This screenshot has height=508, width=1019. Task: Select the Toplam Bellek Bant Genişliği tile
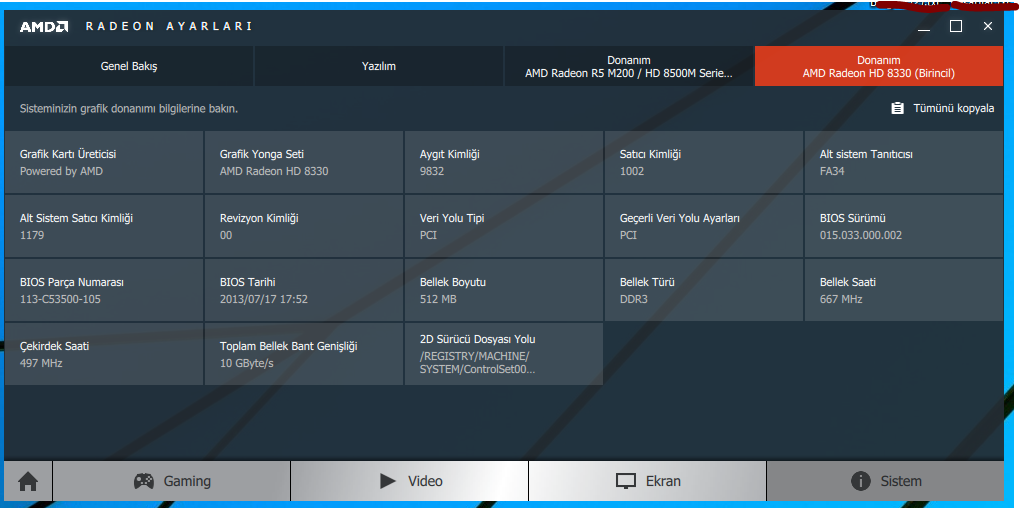click(x=304, y=354)
